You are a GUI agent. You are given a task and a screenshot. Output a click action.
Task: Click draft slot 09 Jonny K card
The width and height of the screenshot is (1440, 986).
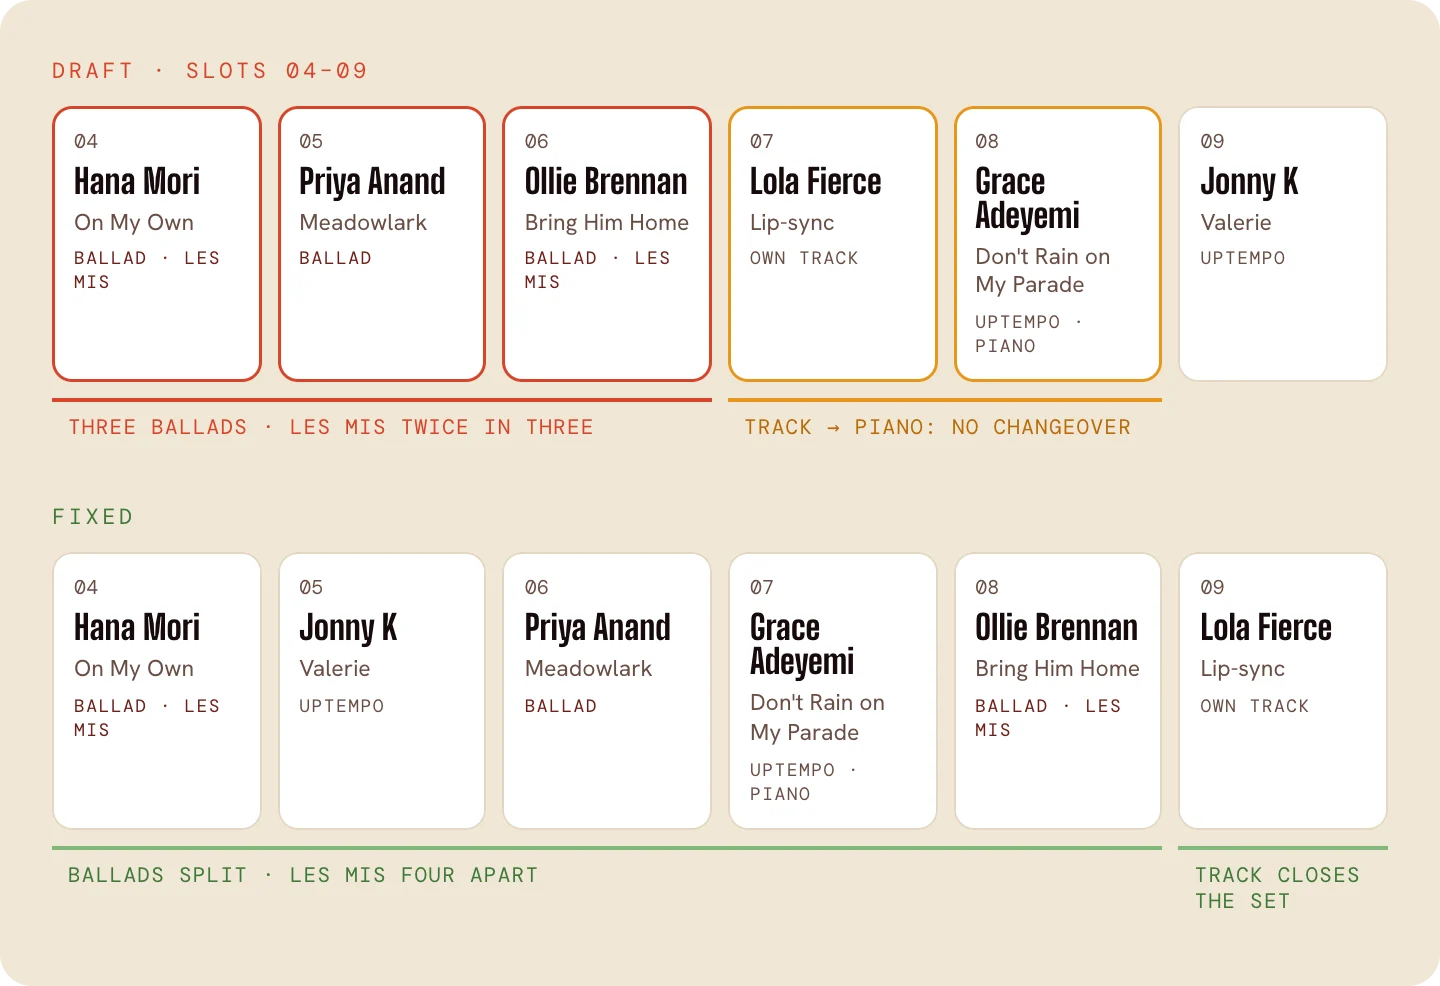1283,244
